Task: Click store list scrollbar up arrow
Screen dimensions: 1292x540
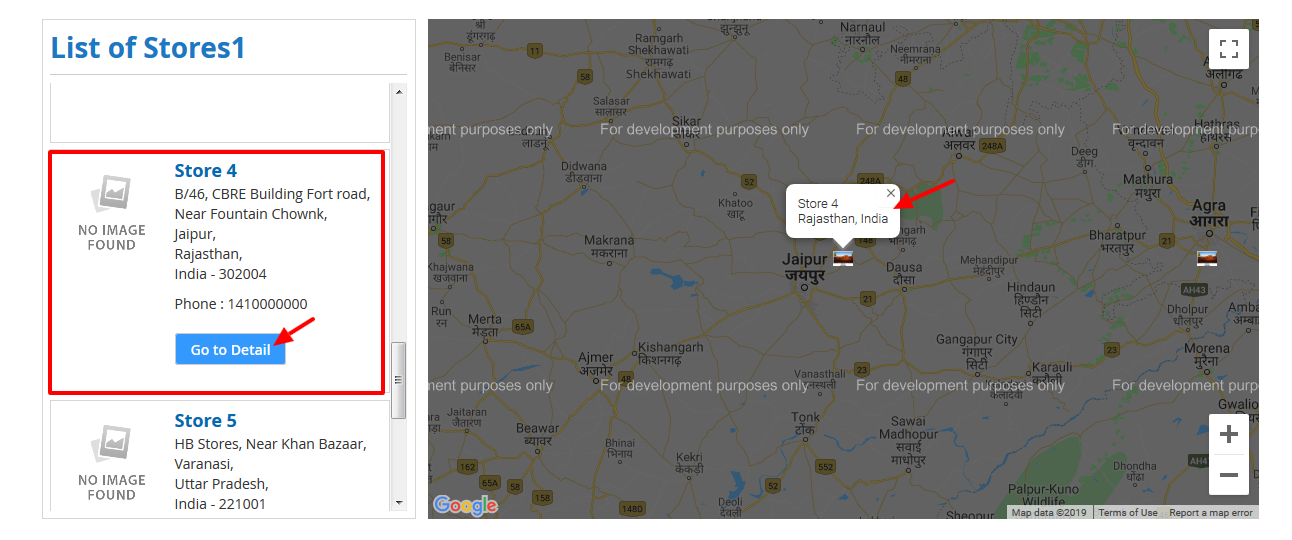Action: coord(399,92)
